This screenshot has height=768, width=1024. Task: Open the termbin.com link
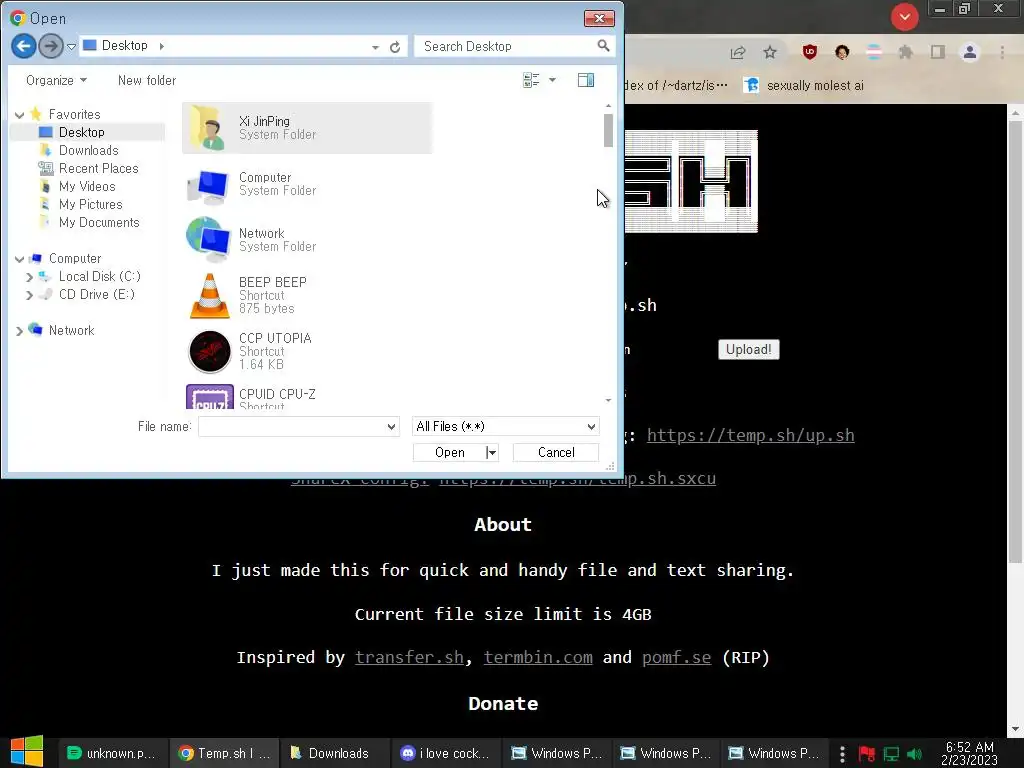[x=538, y=658]
